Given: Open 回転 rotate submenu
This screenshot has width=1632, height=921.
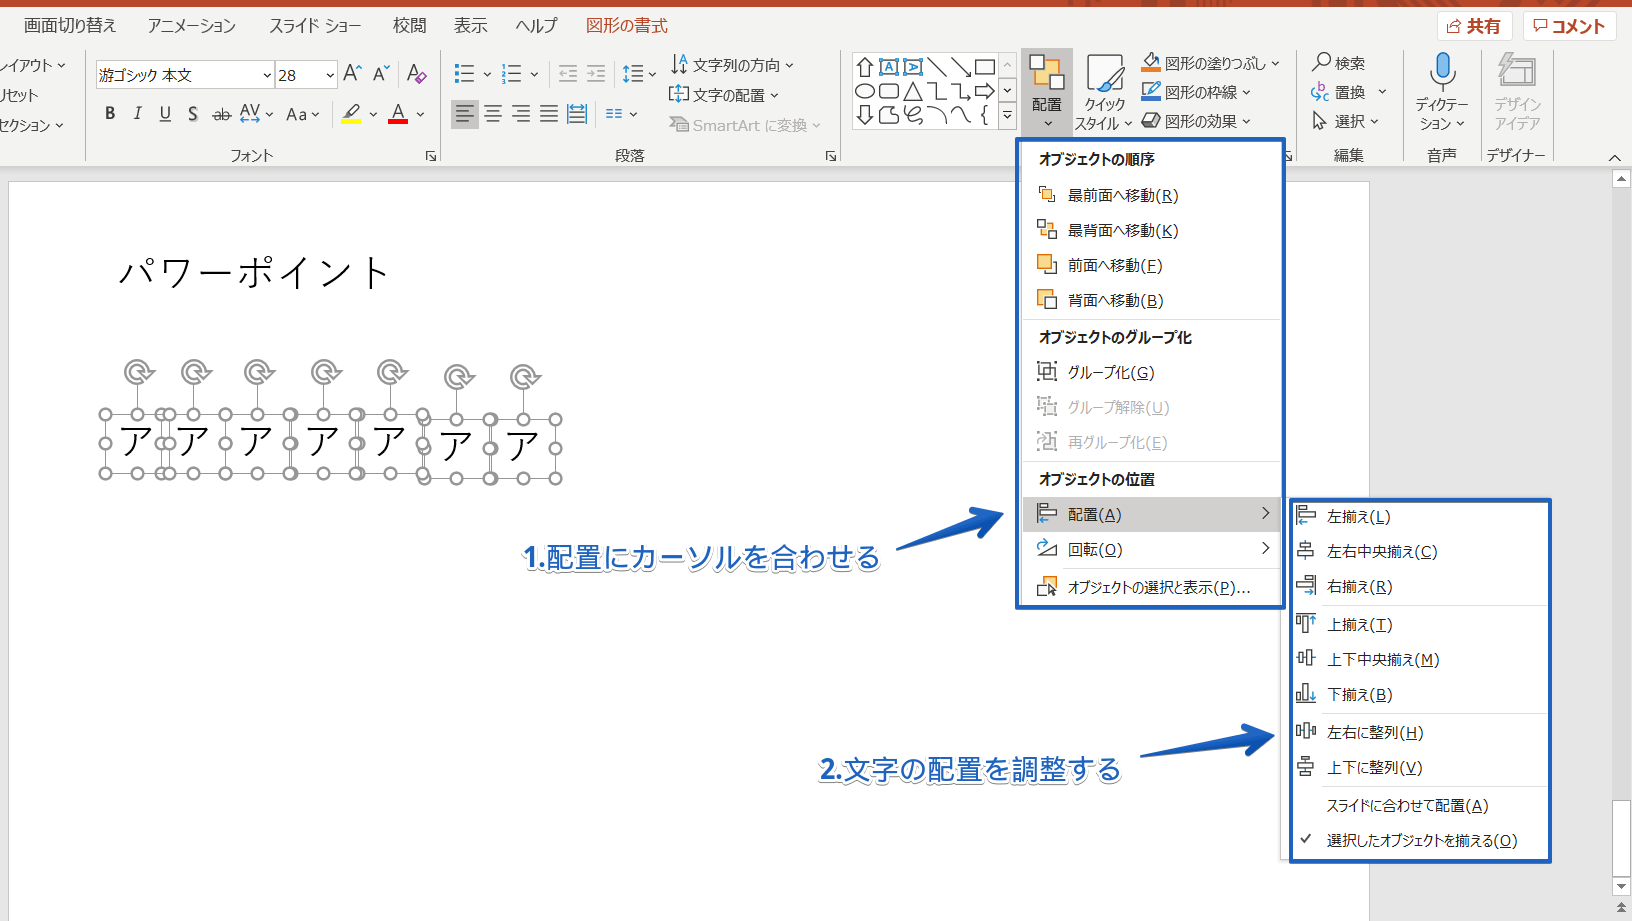Looking at the screenshot, I should point(1151,549).
